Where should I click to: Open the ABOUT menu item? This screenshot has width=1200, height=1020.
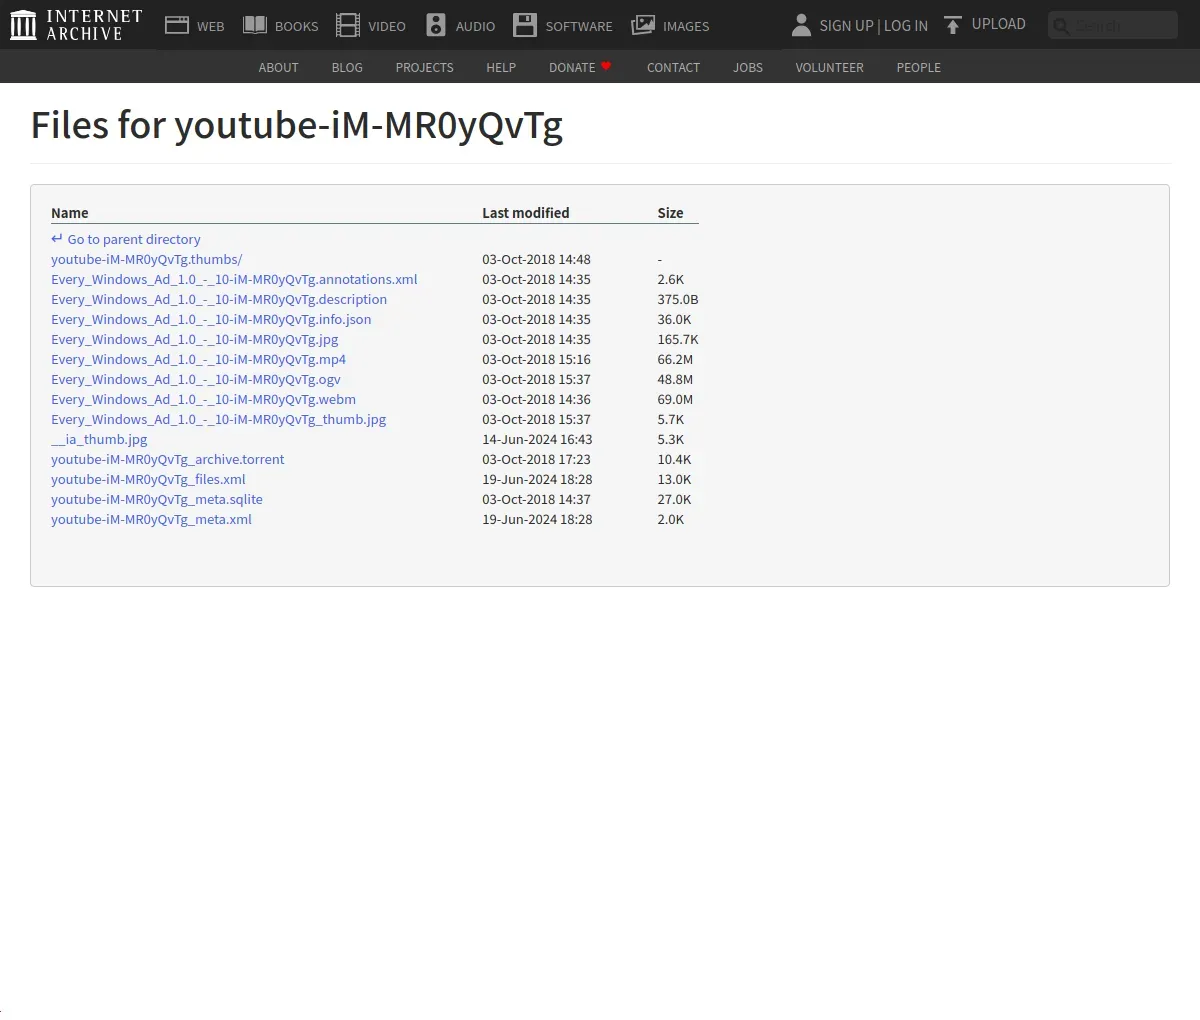click(x=278, y=67)
